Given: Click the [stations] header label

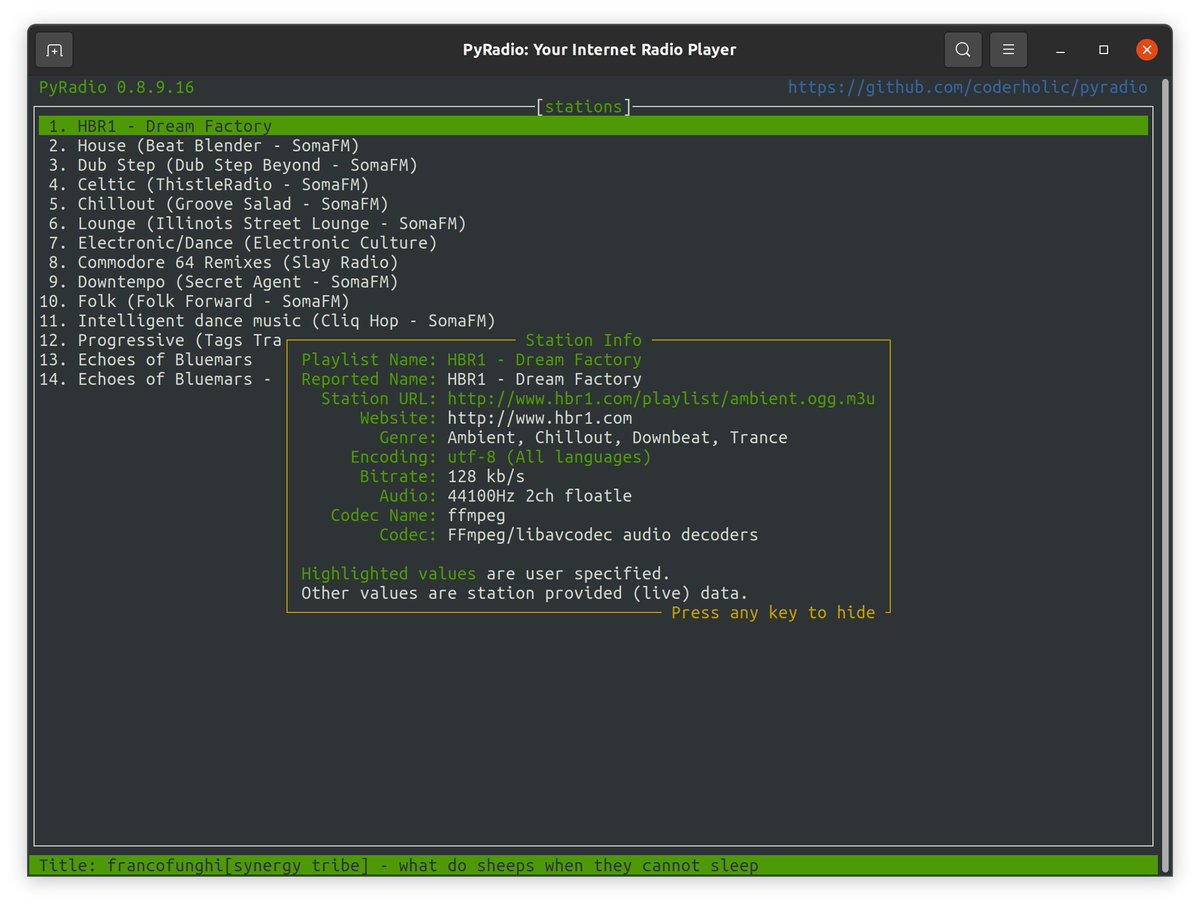Looking at the screenshot, I should pos(584,107).
